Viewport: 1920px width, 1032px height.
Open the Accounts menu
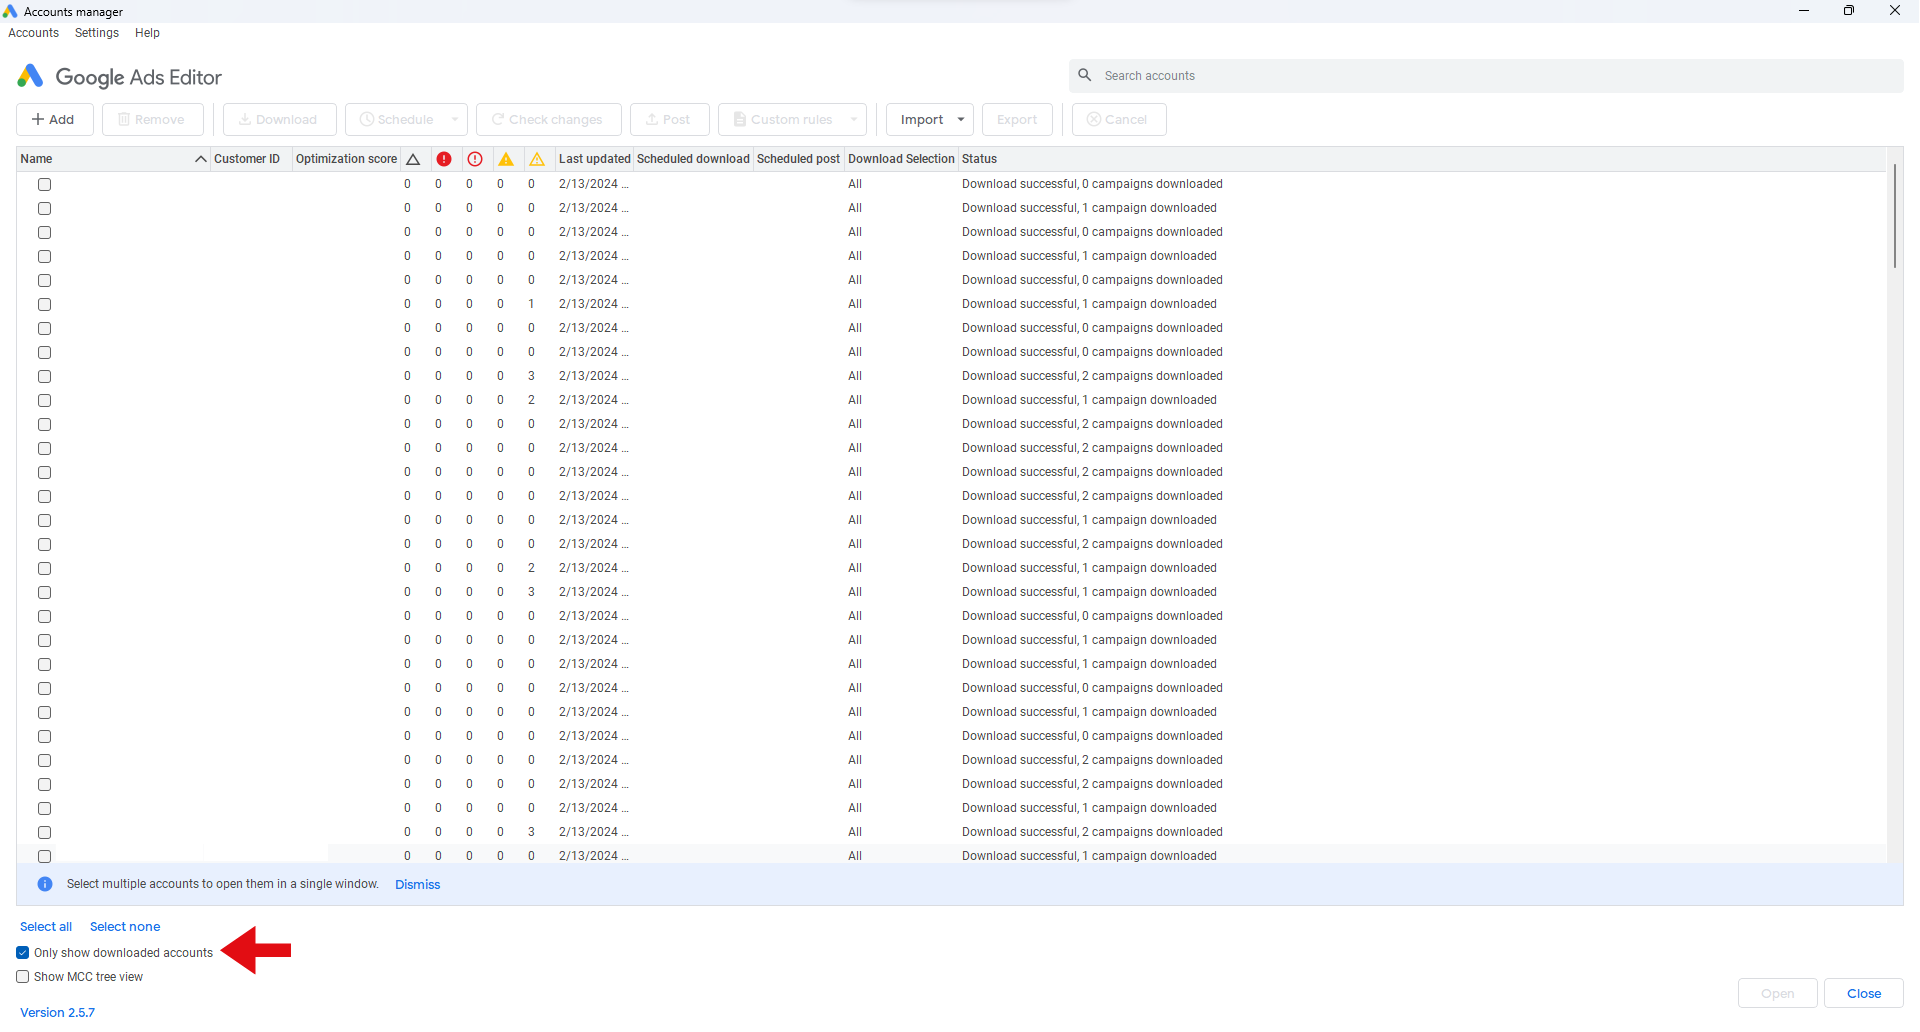pos(34,33)
